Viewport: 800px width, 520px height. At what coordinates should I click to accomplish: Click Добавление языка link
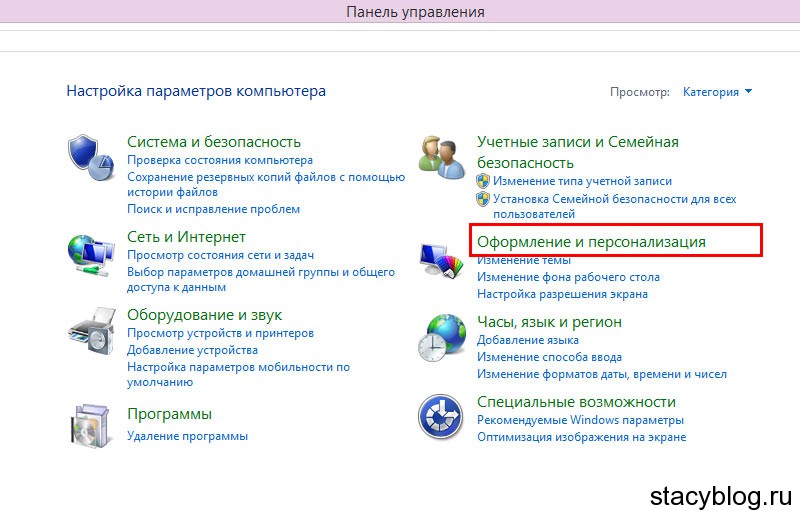tap(528, 340)
